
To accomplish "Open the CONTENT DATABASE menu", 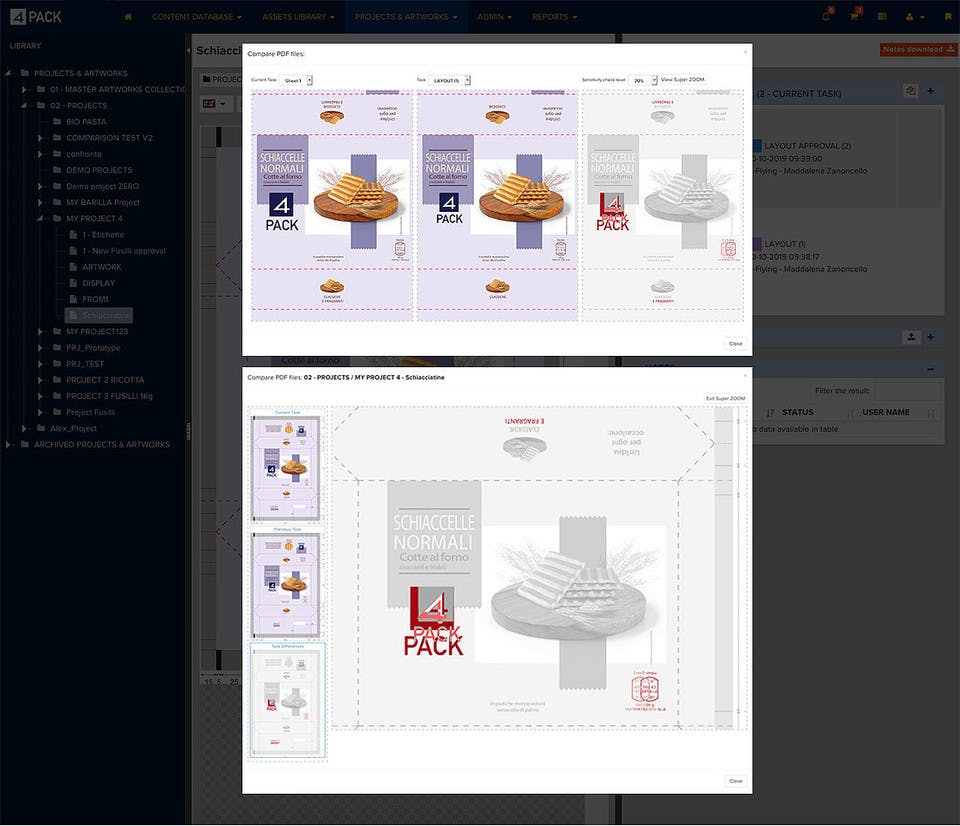I will point(197,17).
